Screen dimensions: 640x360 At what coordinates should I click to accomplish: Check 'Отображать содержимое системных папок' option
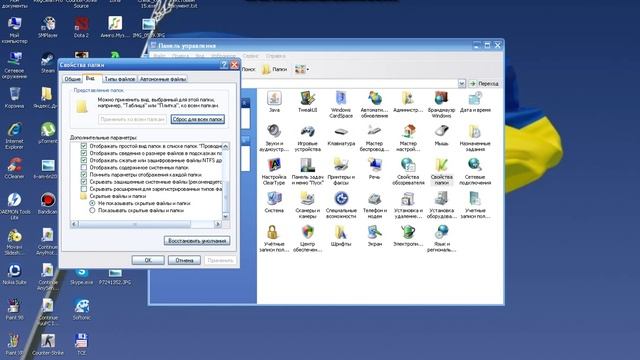(84, 167)
